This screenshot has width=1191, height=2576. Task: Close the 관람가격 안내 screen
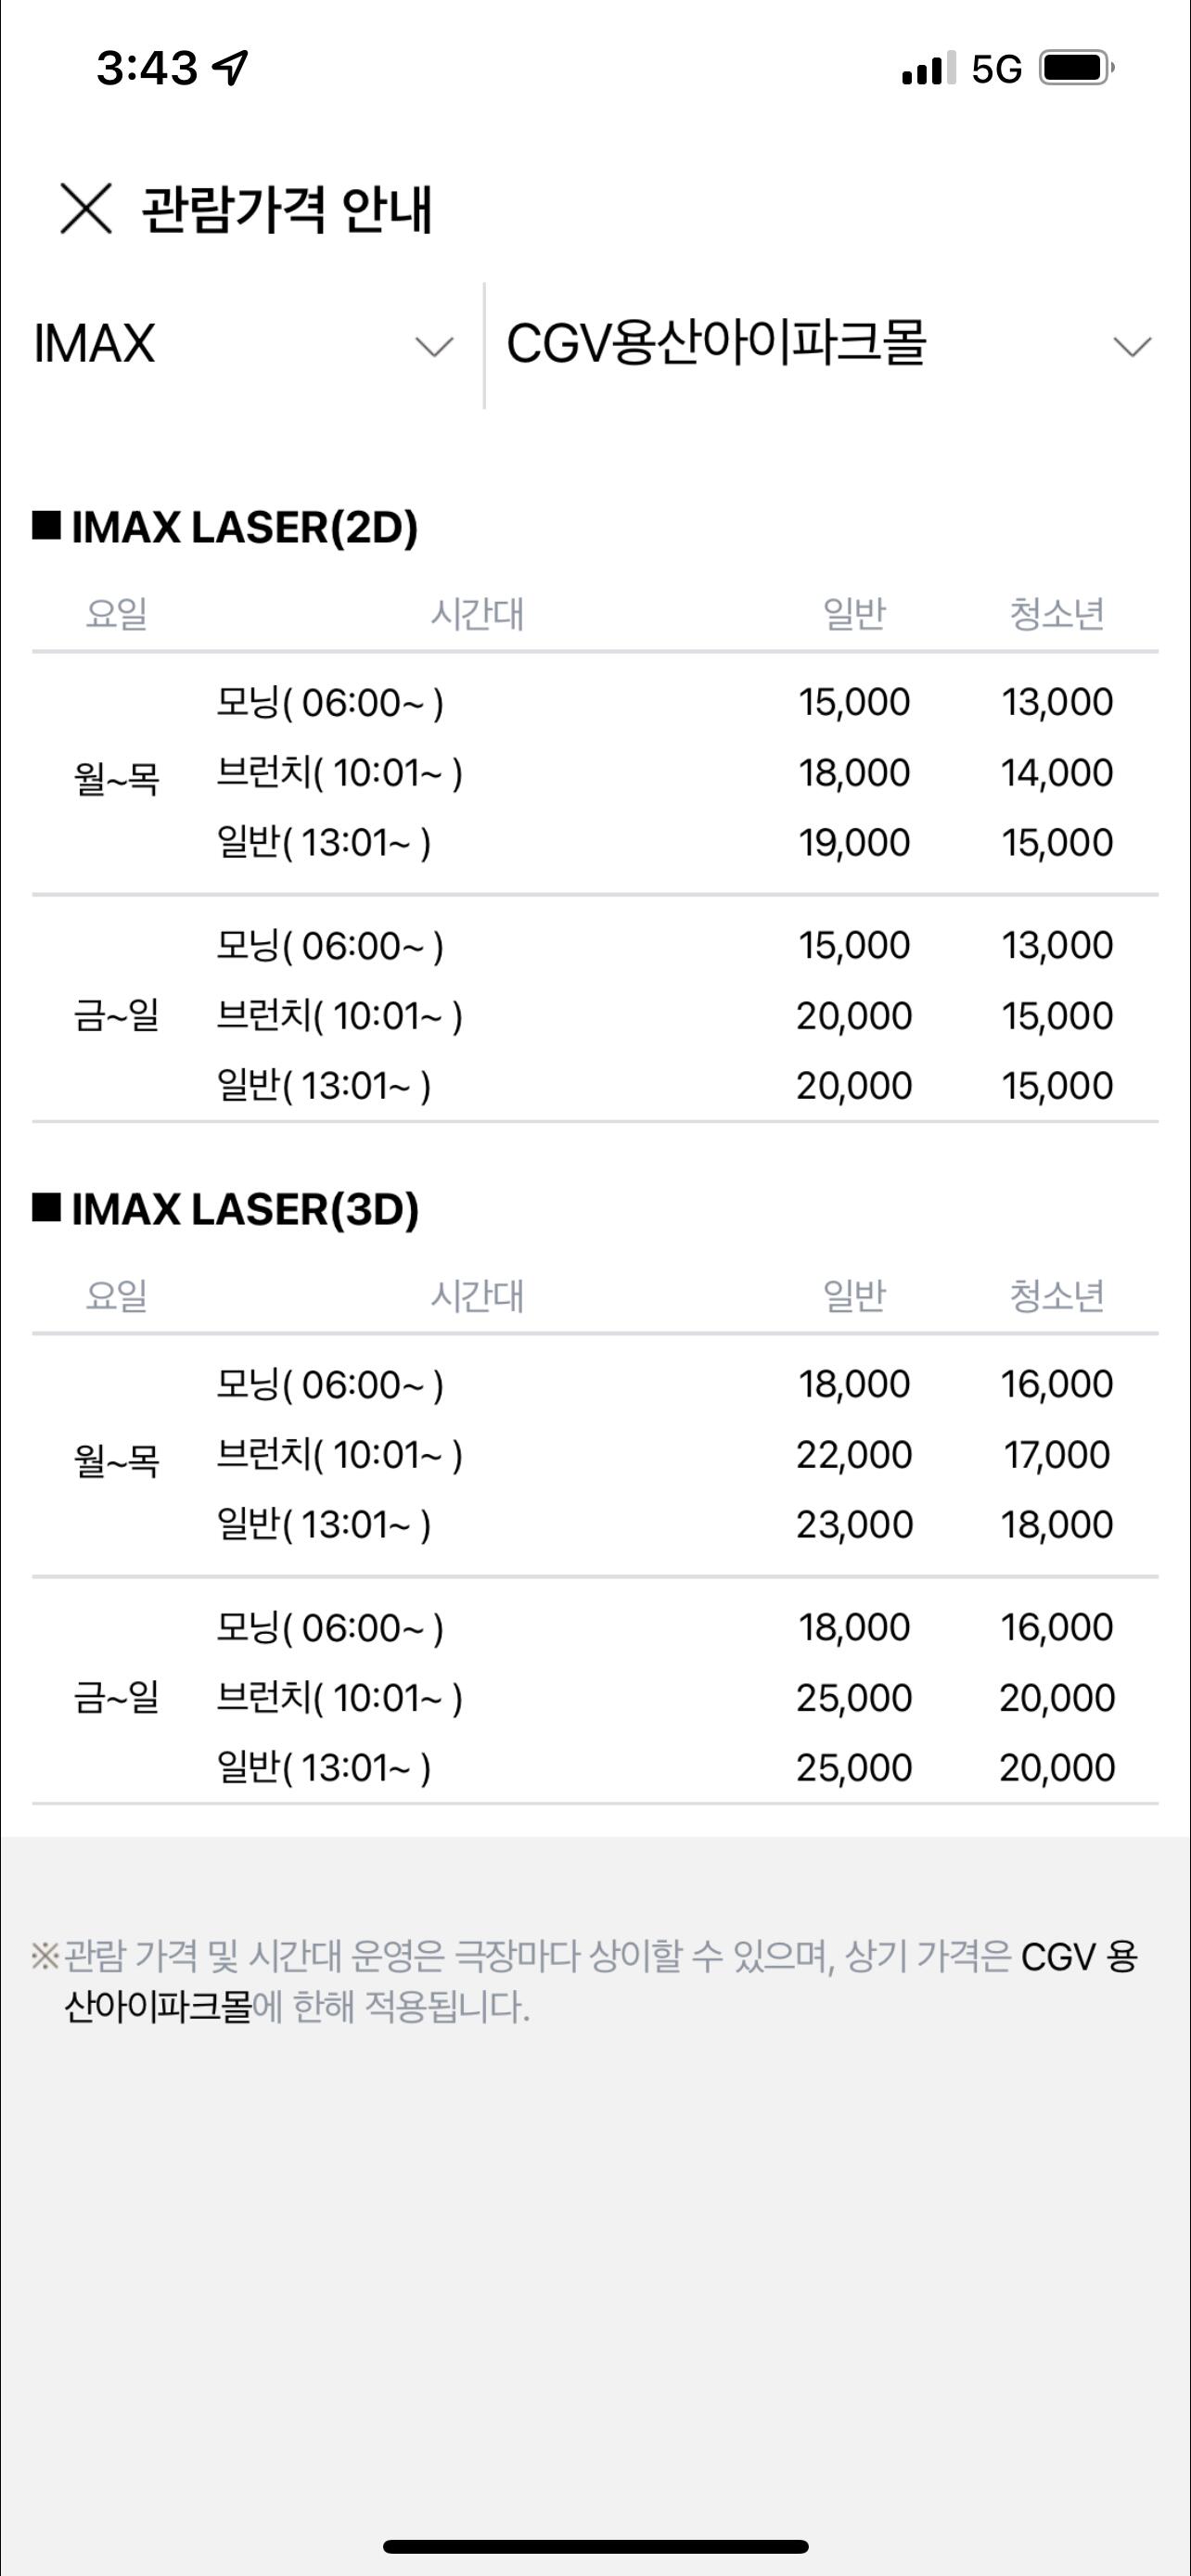click(x=86, y=208)
